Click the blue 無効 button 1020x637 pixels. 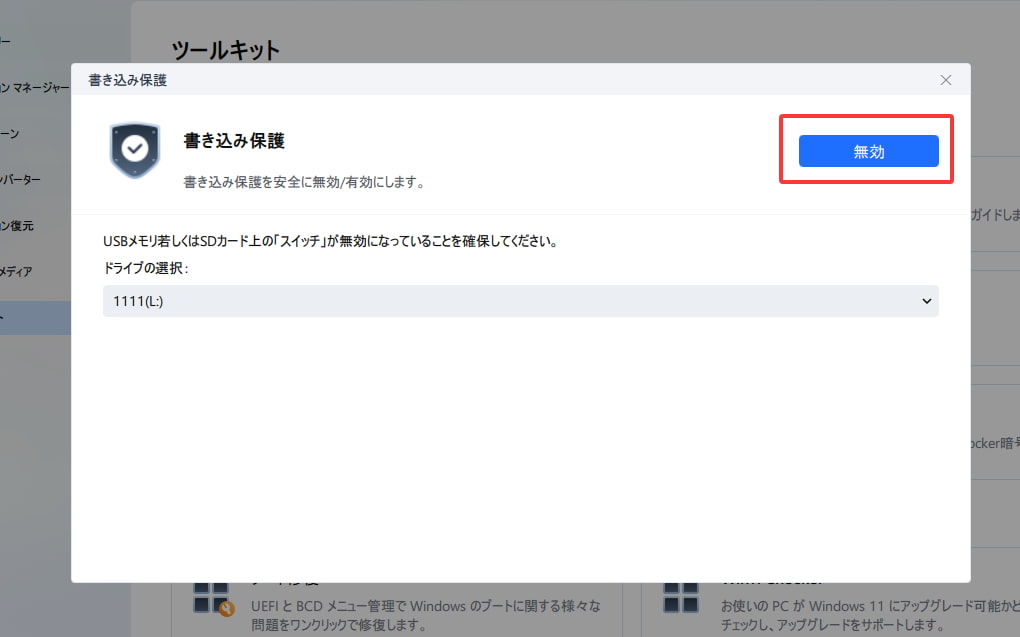(x=868, y=151)
